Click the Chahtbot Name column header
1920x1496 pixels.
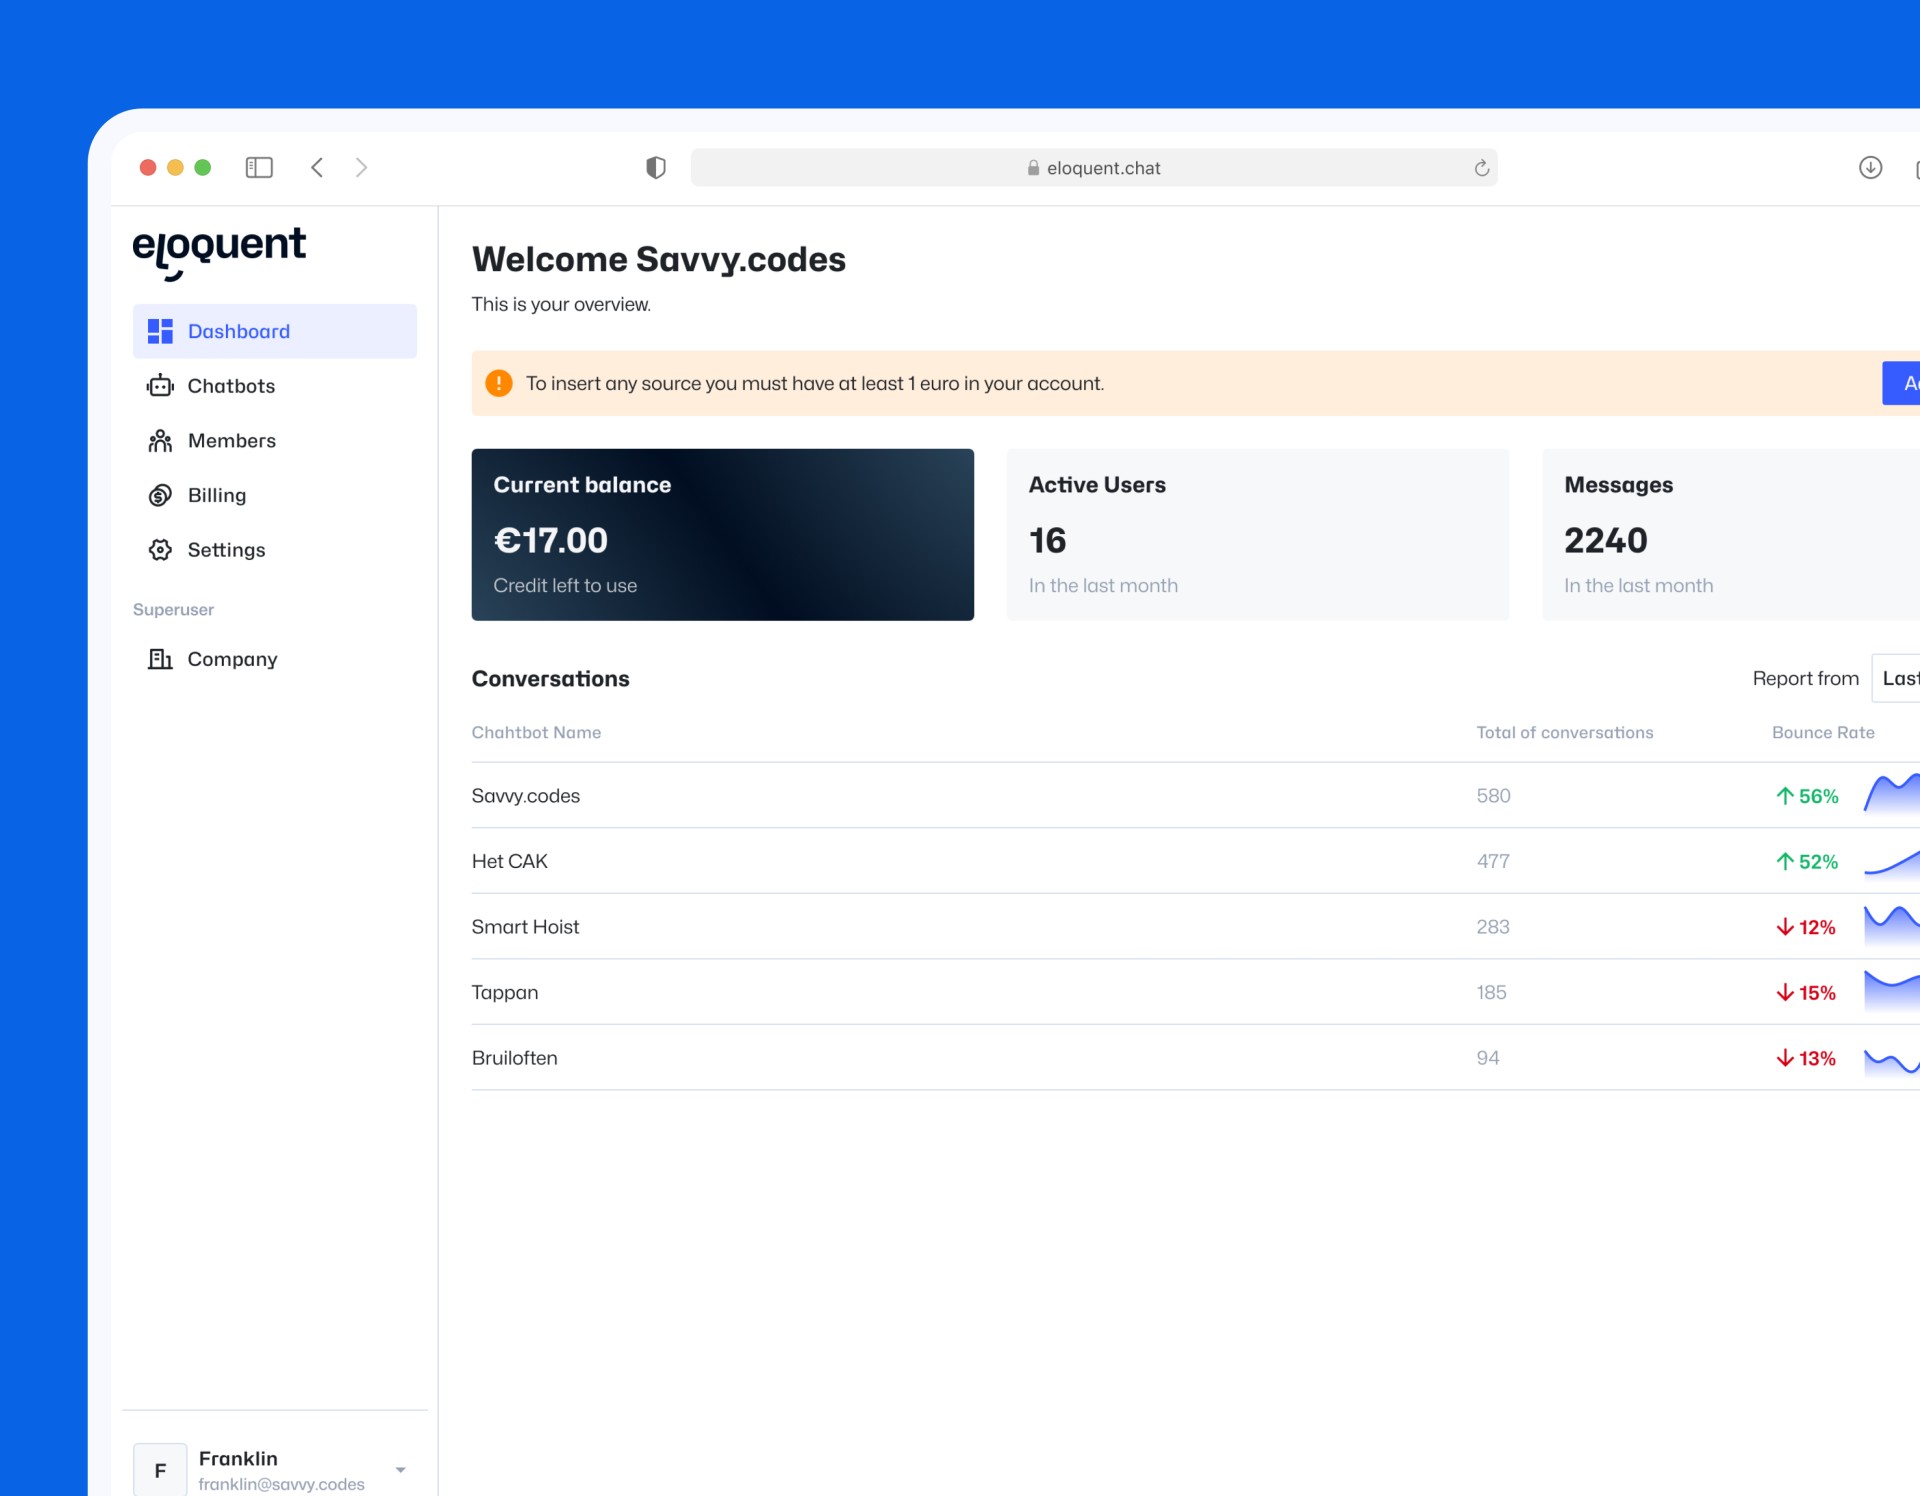(536, 732)
